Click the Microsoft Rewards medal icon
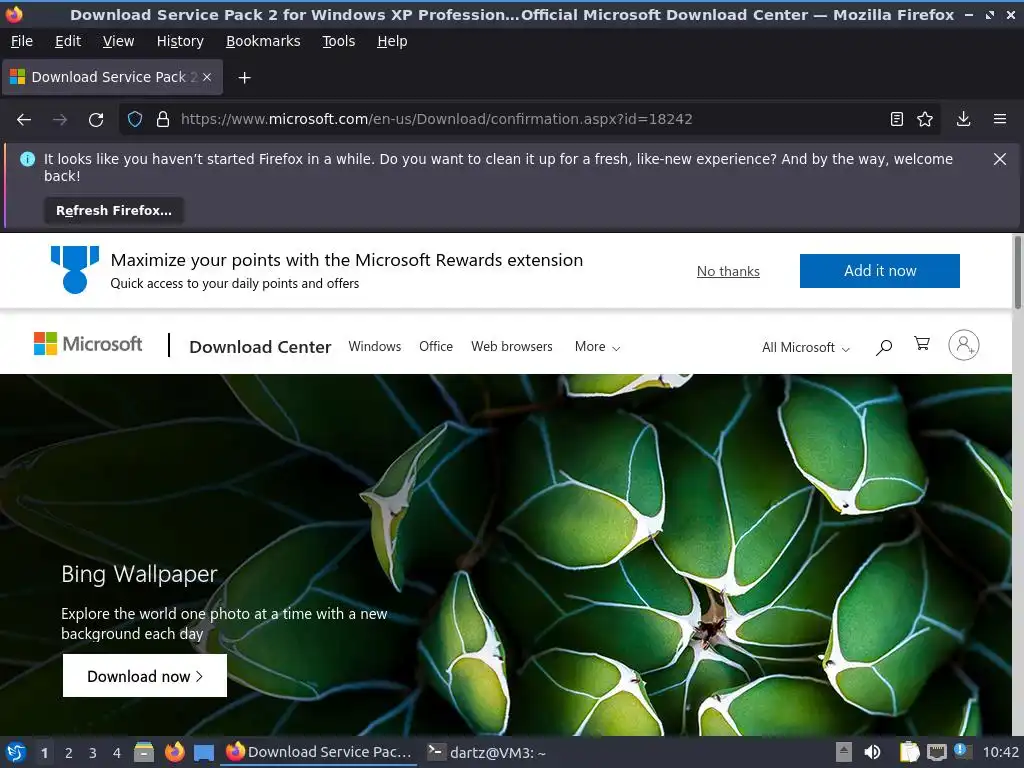 pyautogui.click(x=74, y=269)
